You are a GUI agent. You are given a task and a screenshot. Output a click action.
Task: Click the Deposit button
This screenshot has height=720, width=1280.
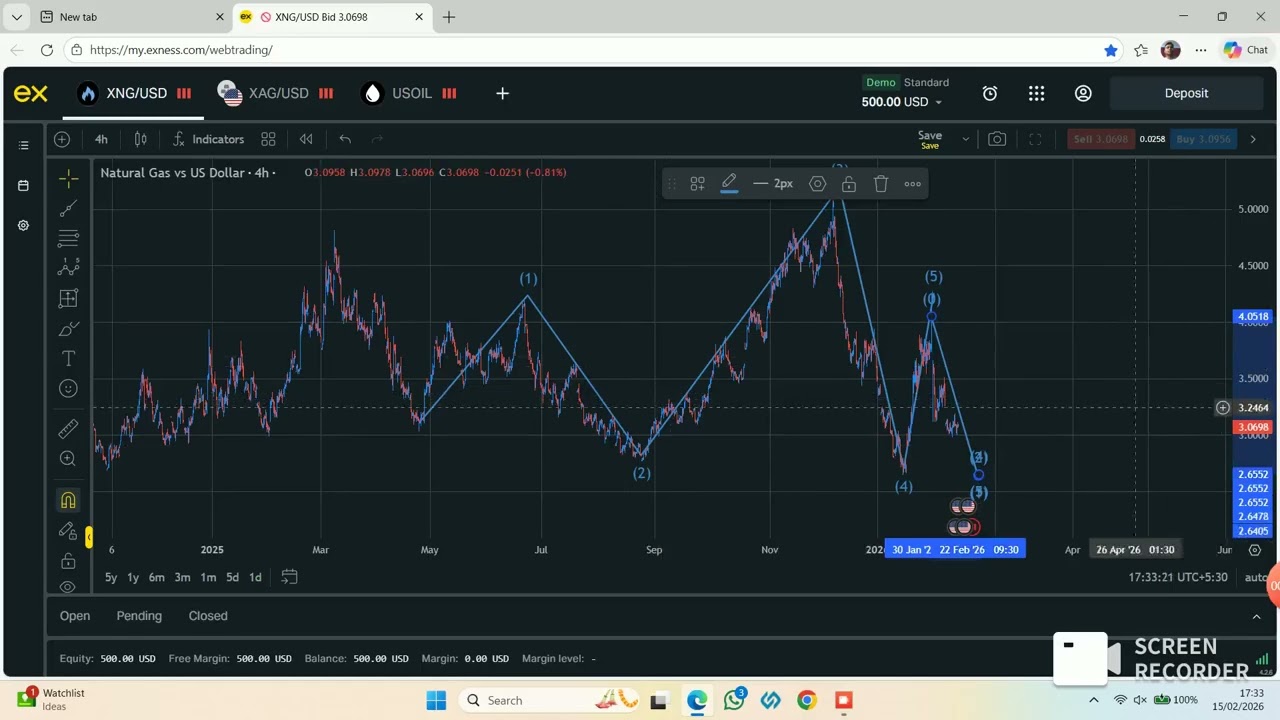coord(1186,93)
